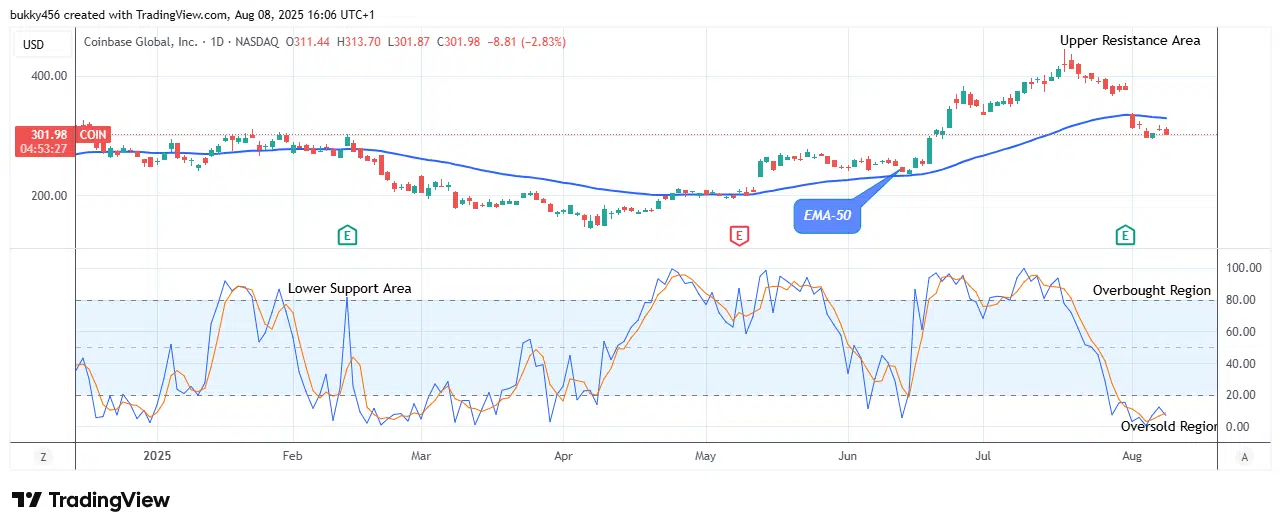Click the 04:53:27 bar countdown label
Image resolution: width=1281 pixels, height=530 pixels.
point(46,149)
